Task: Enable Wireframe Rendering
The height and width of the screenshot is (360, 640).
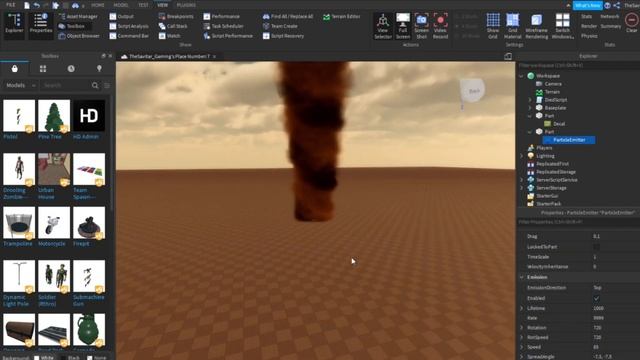Action: pyautogui.click(x=536, y=26)
